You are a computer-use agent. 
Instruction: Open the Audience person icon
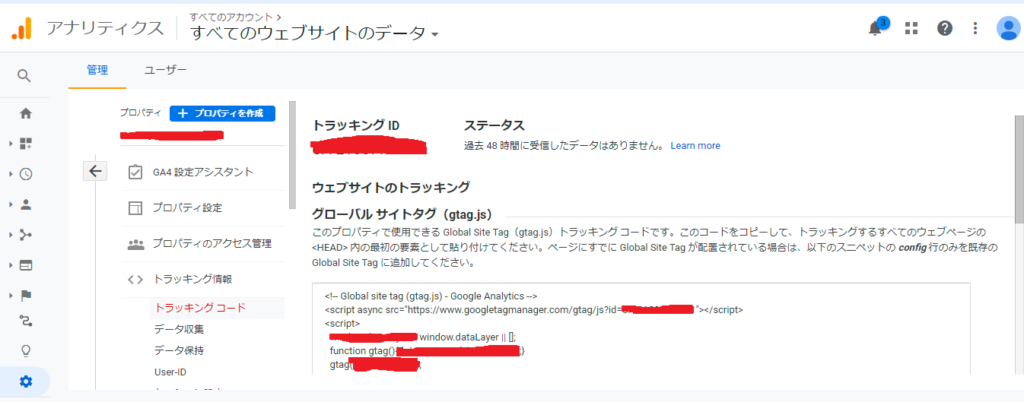[x=25, y=204]
